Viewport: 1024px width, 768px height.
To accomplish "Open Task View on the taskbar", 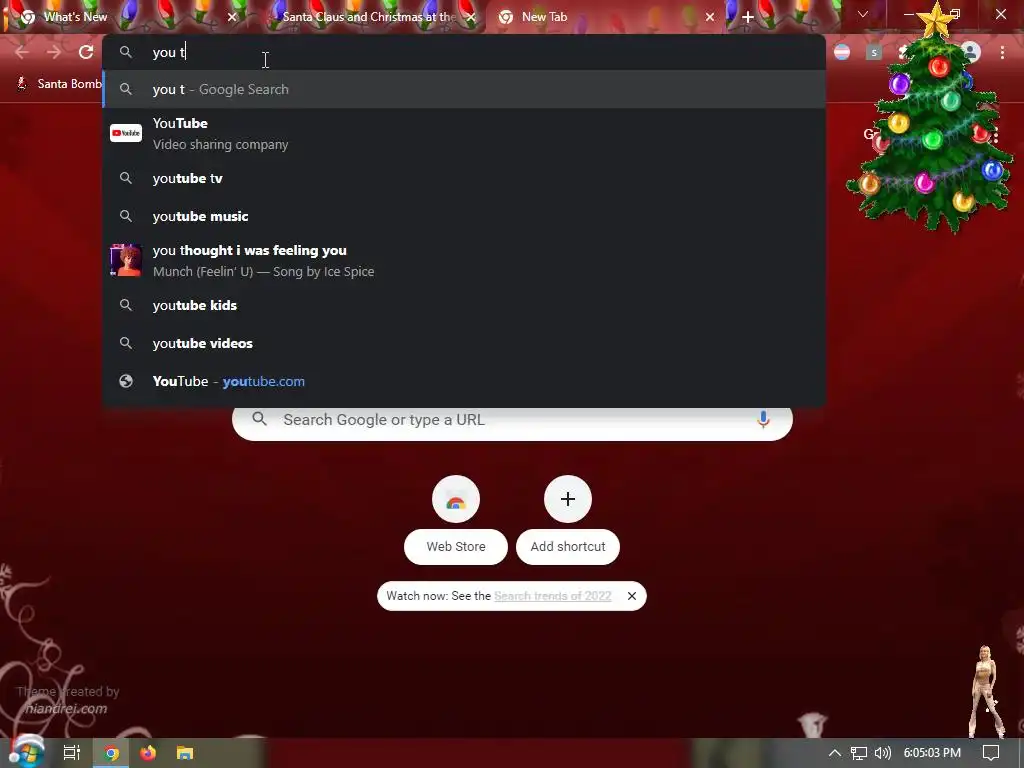I will tap(72, 753).
